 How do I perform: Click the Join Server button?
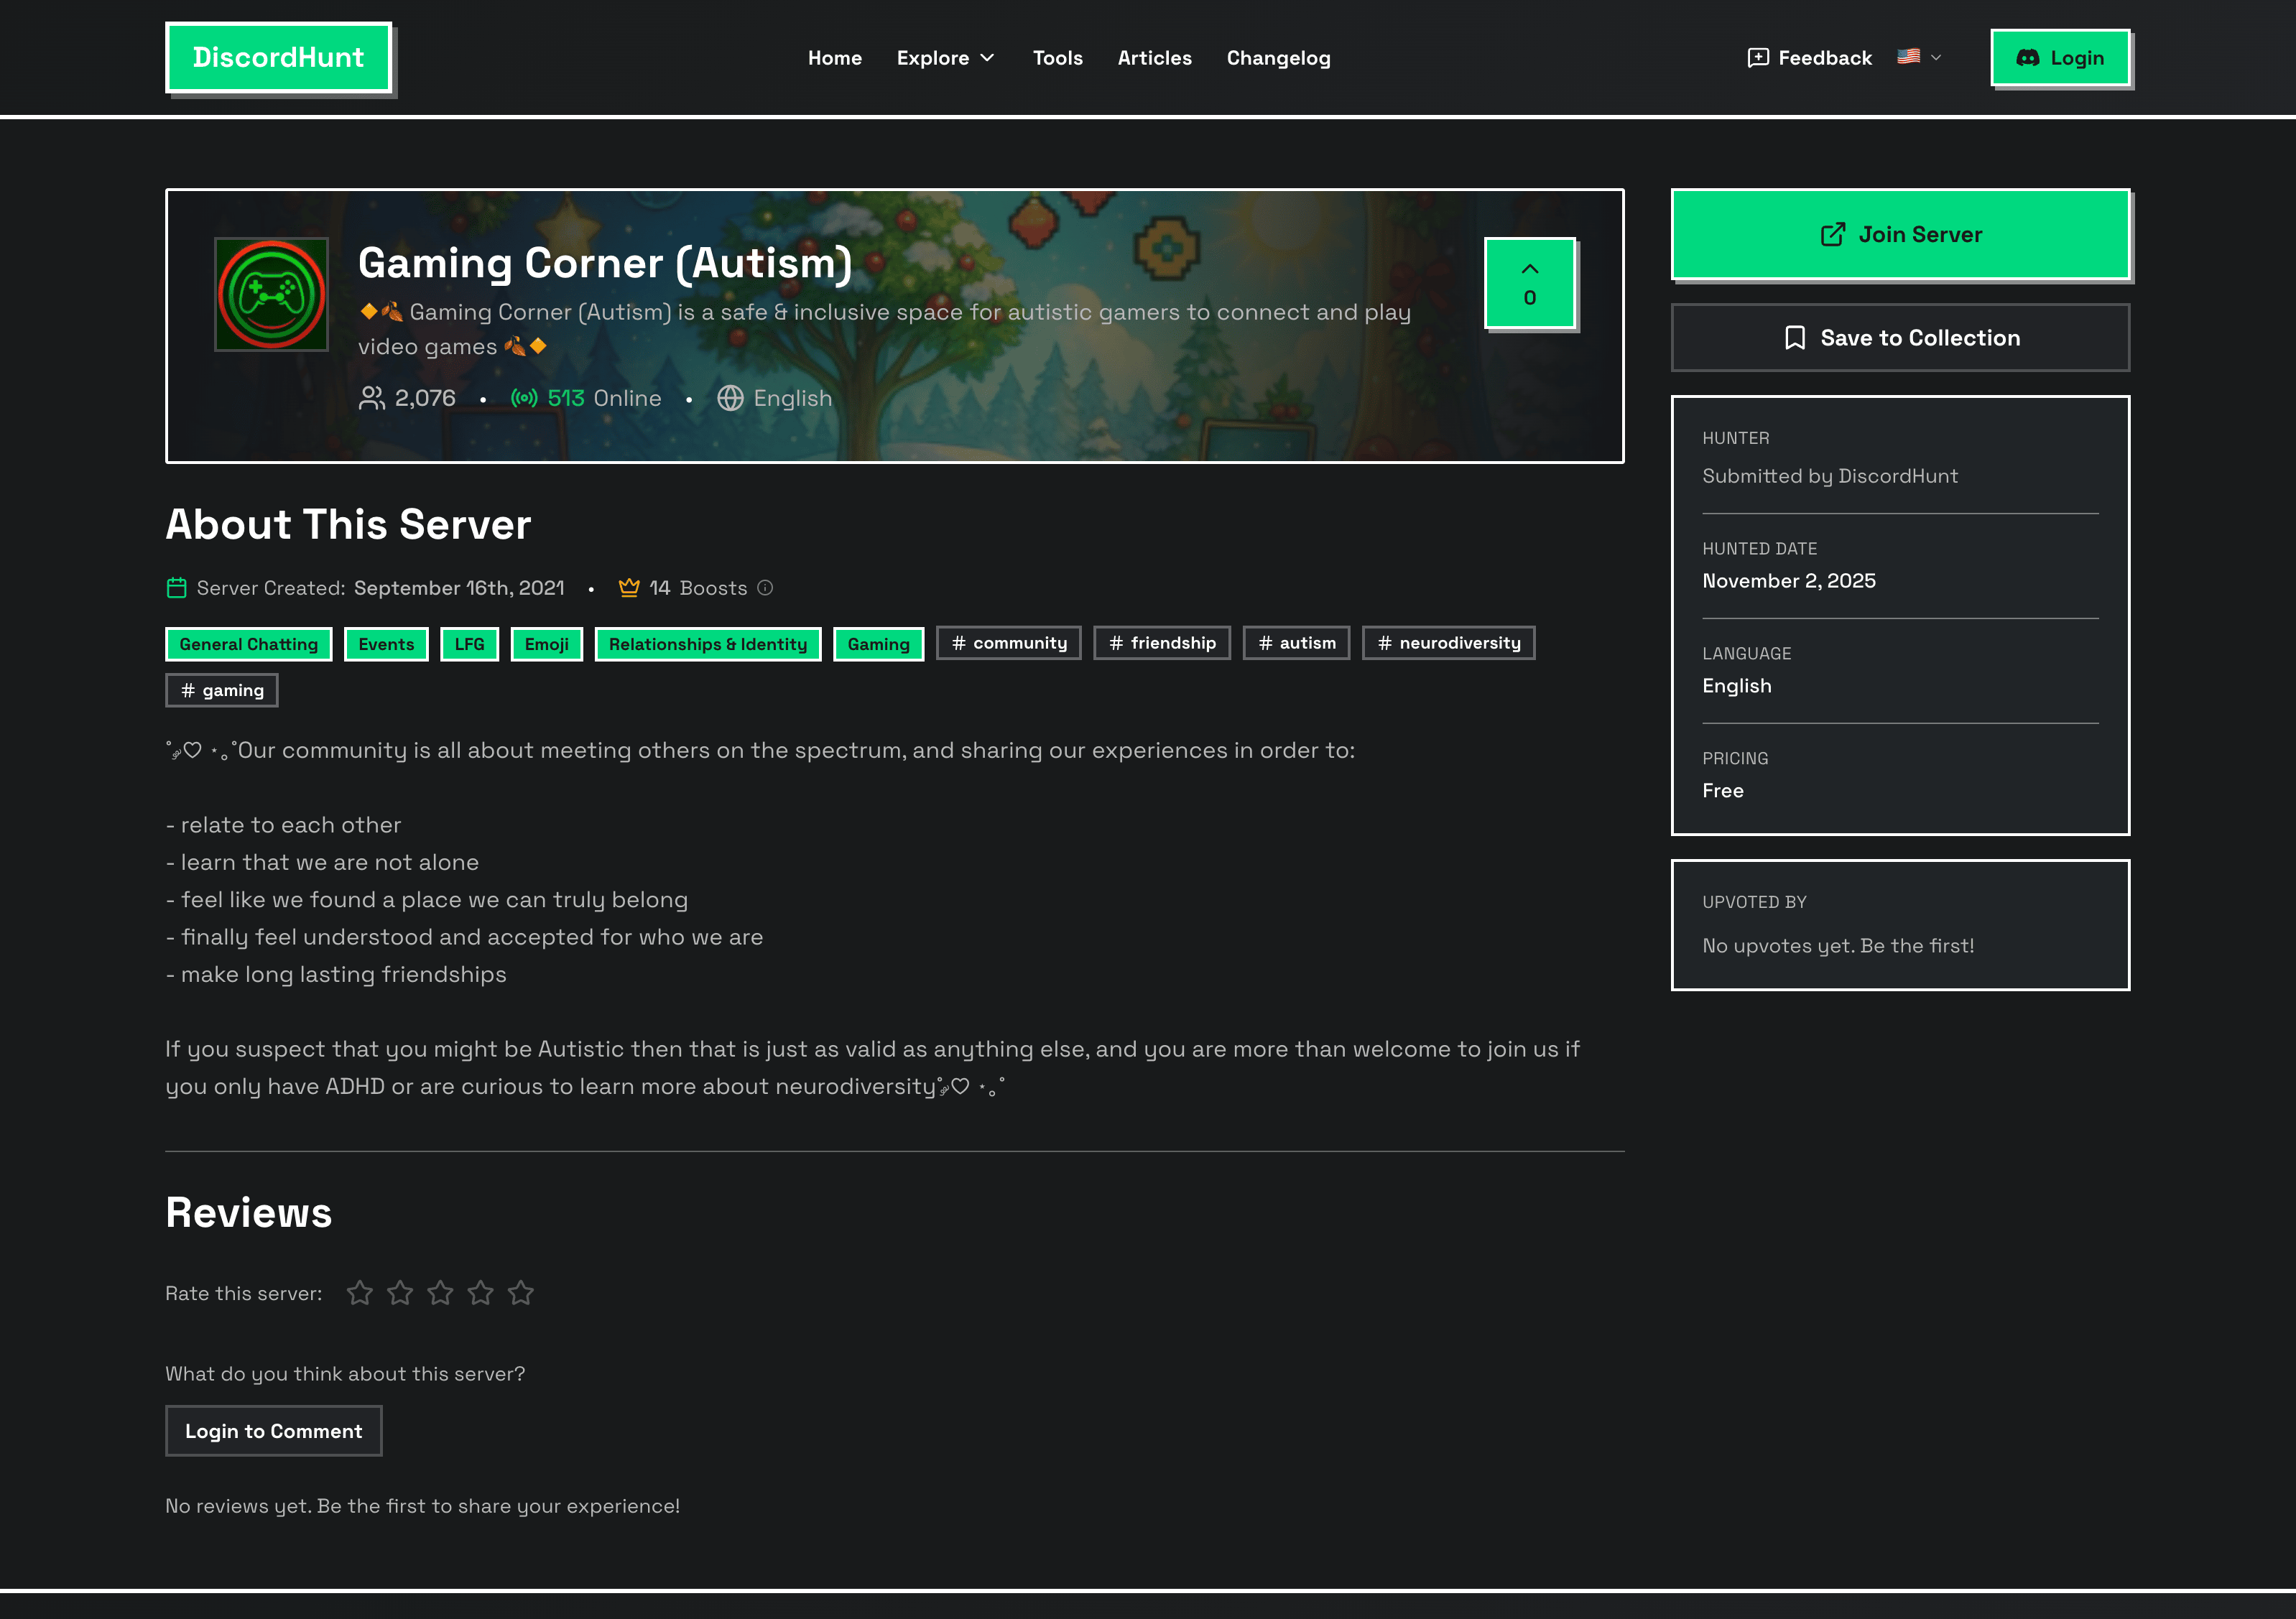[1900, 234]
